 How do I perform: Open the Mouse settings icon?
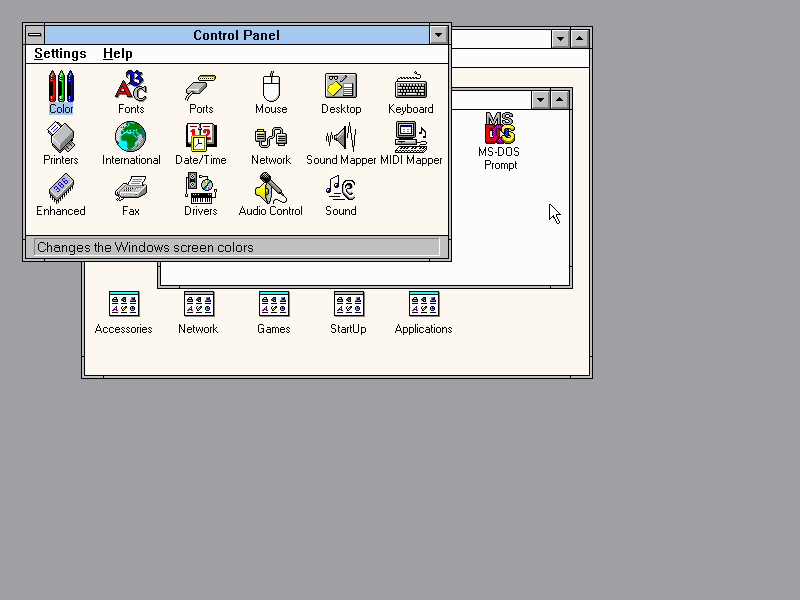[x=271, y=87]
